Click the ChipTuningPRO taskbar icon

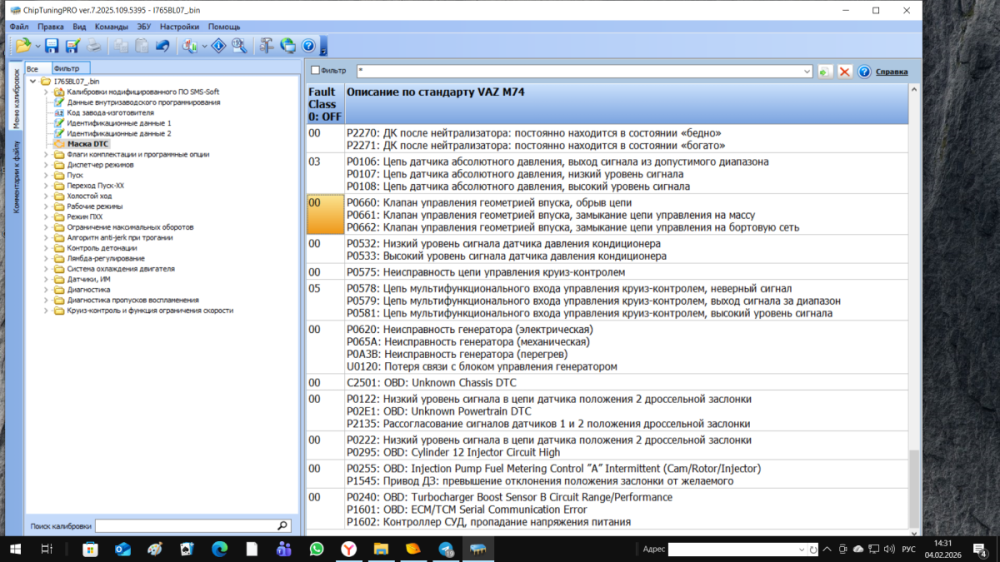478,549
